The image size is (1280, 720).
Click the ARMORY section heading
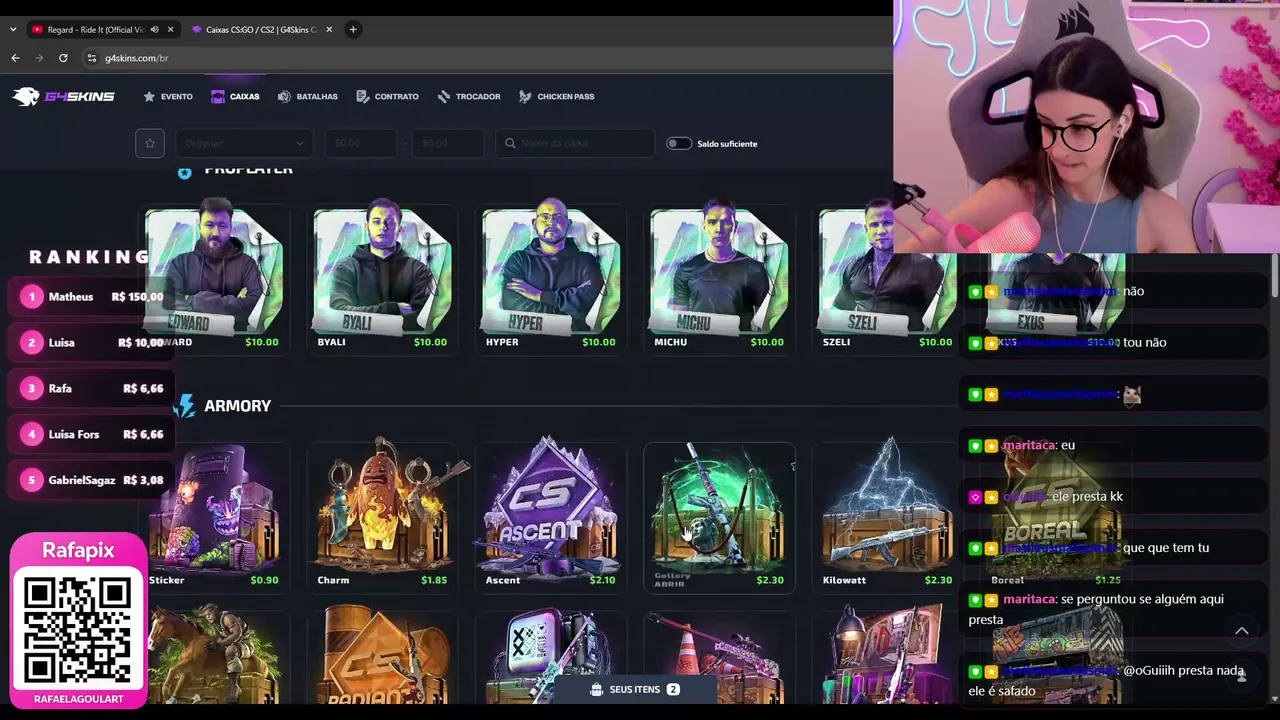click(237, 406)
